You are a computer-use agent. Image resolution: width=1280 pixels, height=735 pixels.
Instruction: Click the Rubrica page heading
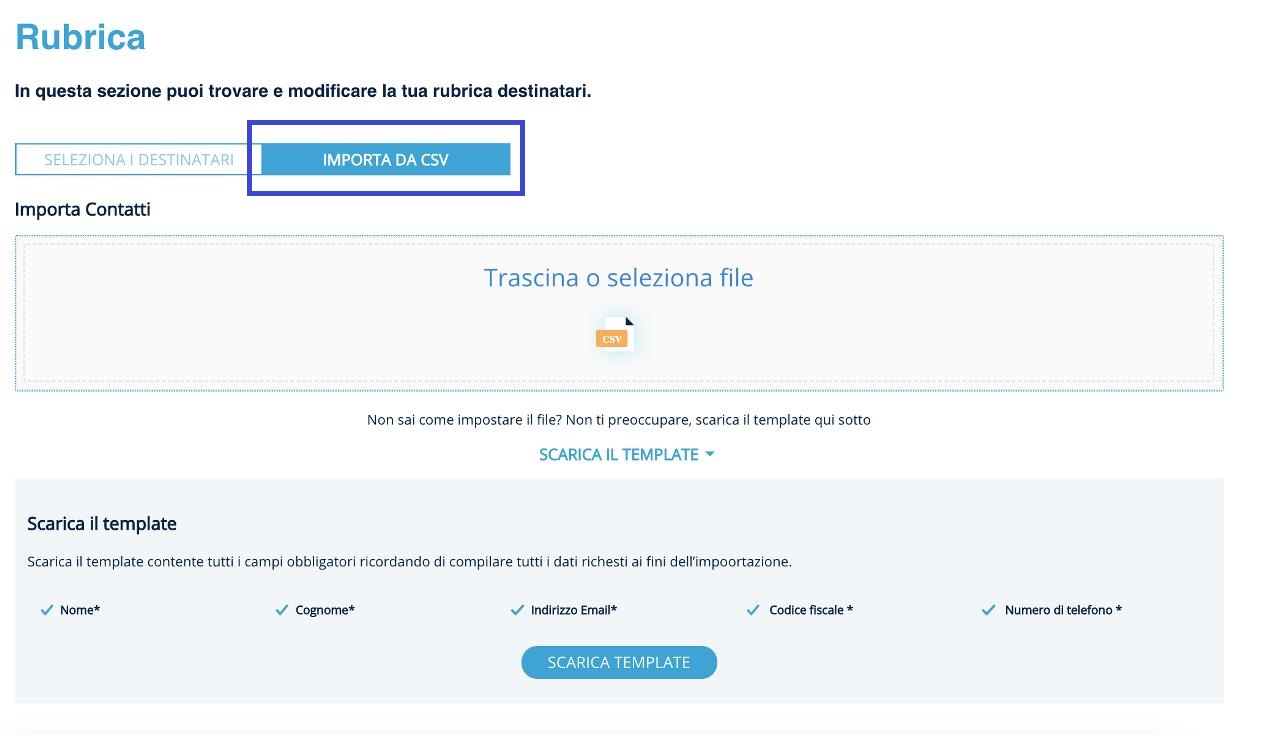80,37
